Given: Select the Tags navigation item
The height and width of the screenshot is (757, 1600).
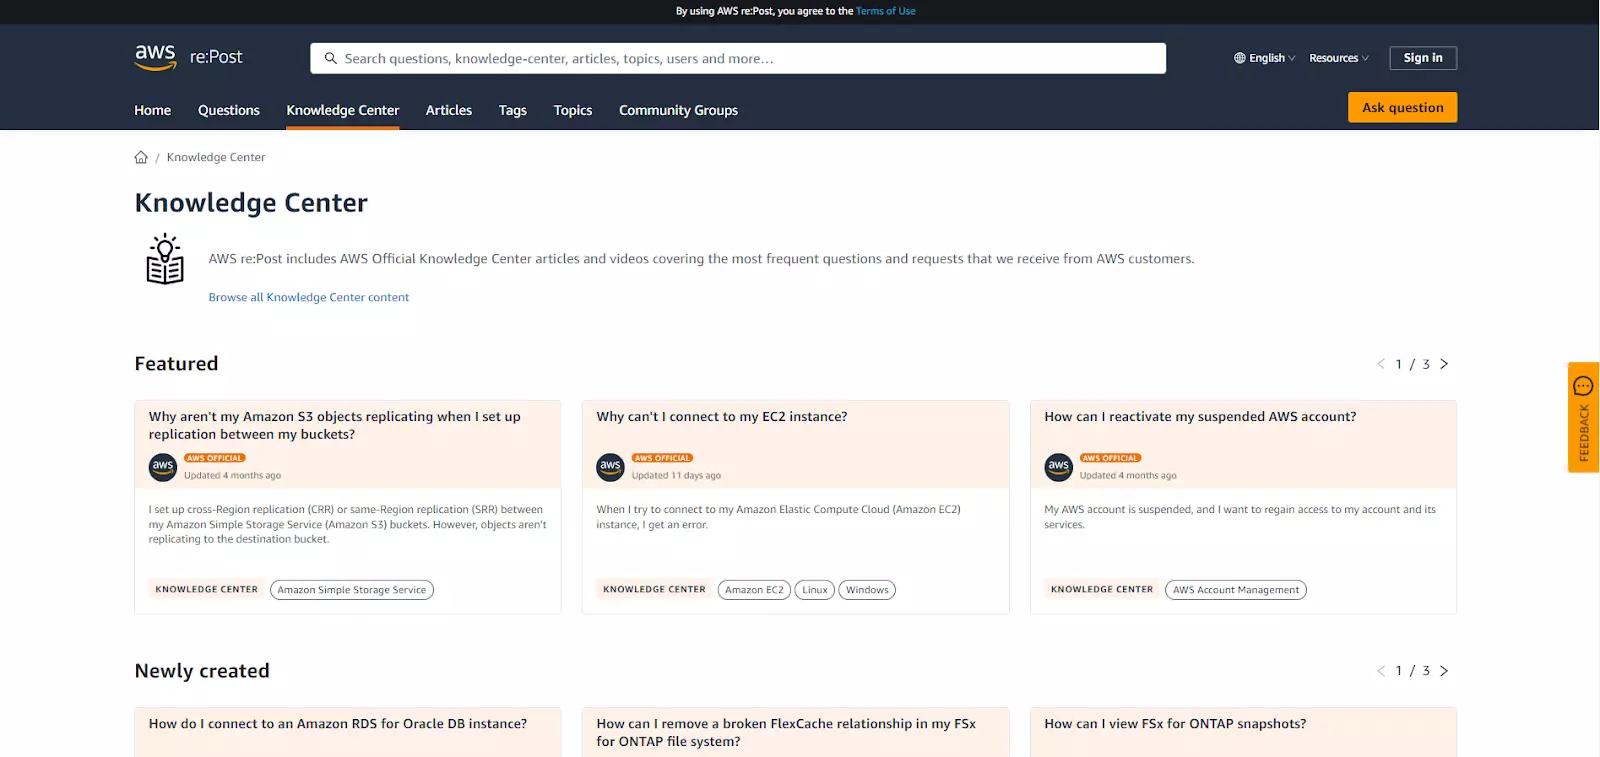Looking at the screenshot, I should 512,110.
